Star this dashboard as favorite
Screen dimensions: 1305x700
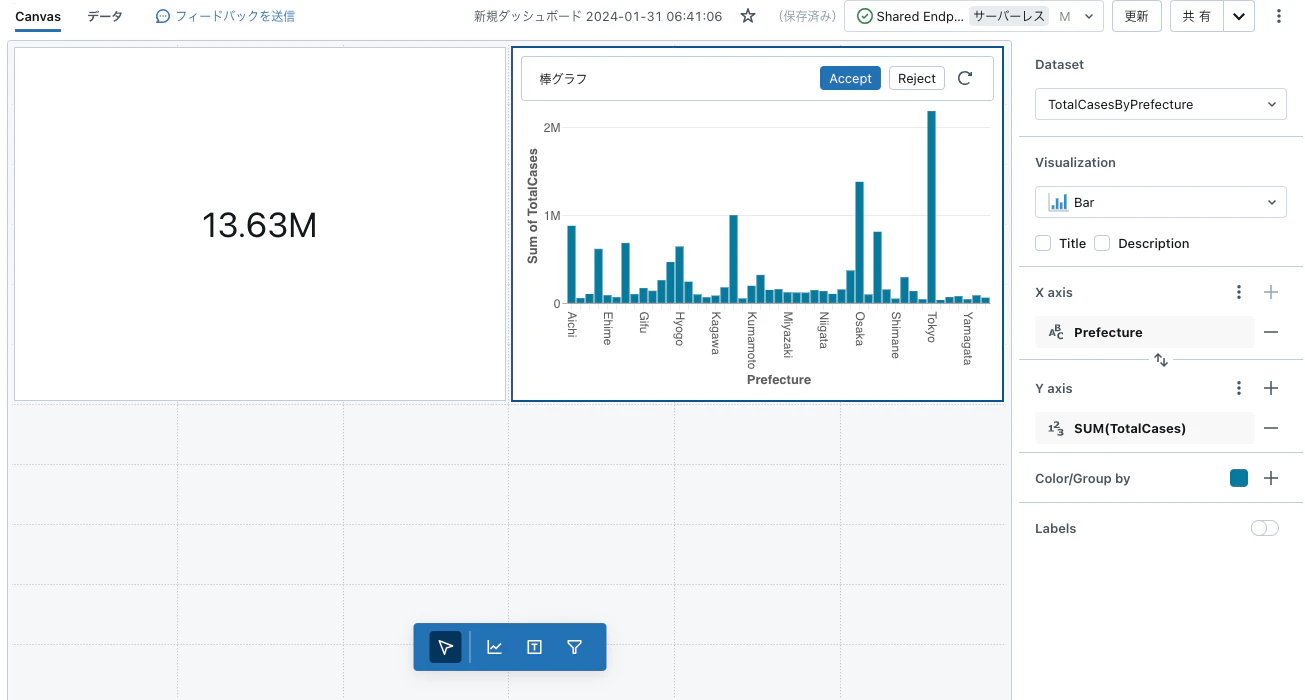[x=747, y=16]
